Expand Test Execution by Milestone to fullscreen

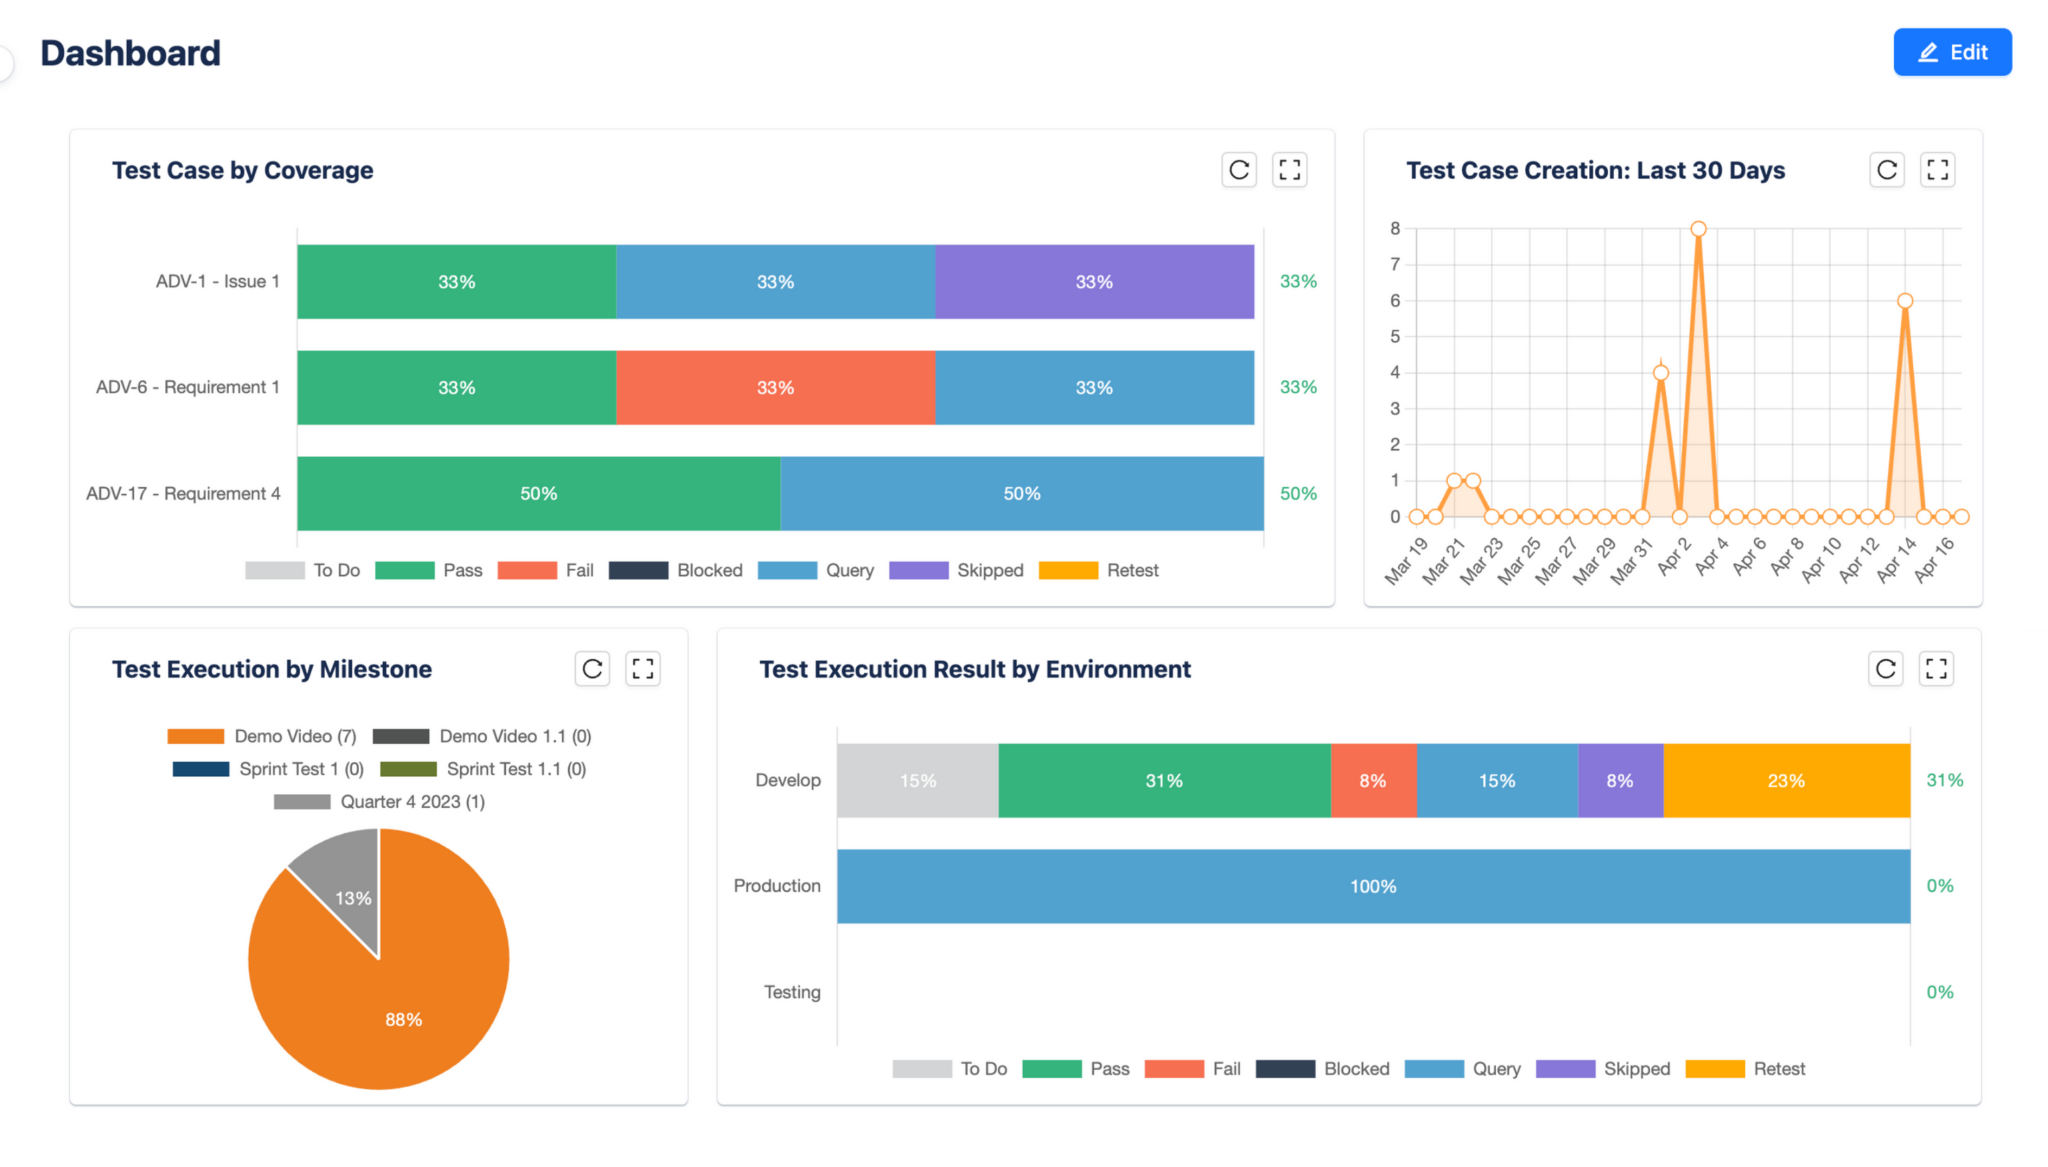pos(643,668)
